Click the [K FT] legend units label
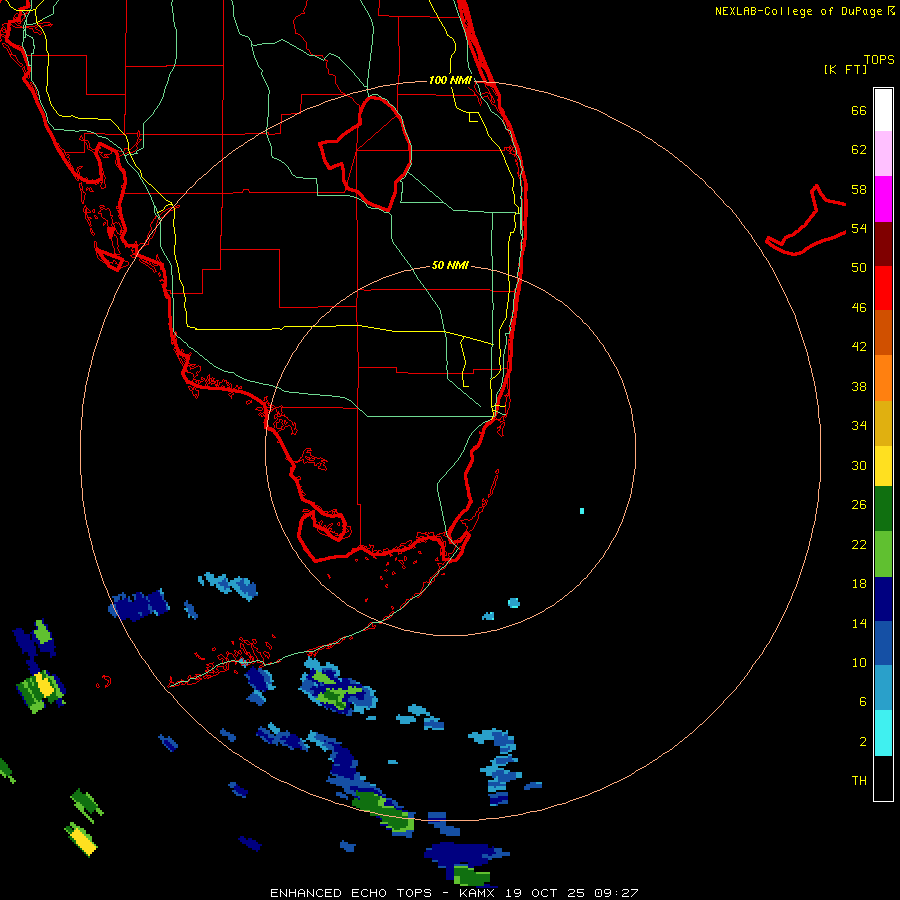The image size is (900, 900). pyautogui.click(x=845, y=69)
